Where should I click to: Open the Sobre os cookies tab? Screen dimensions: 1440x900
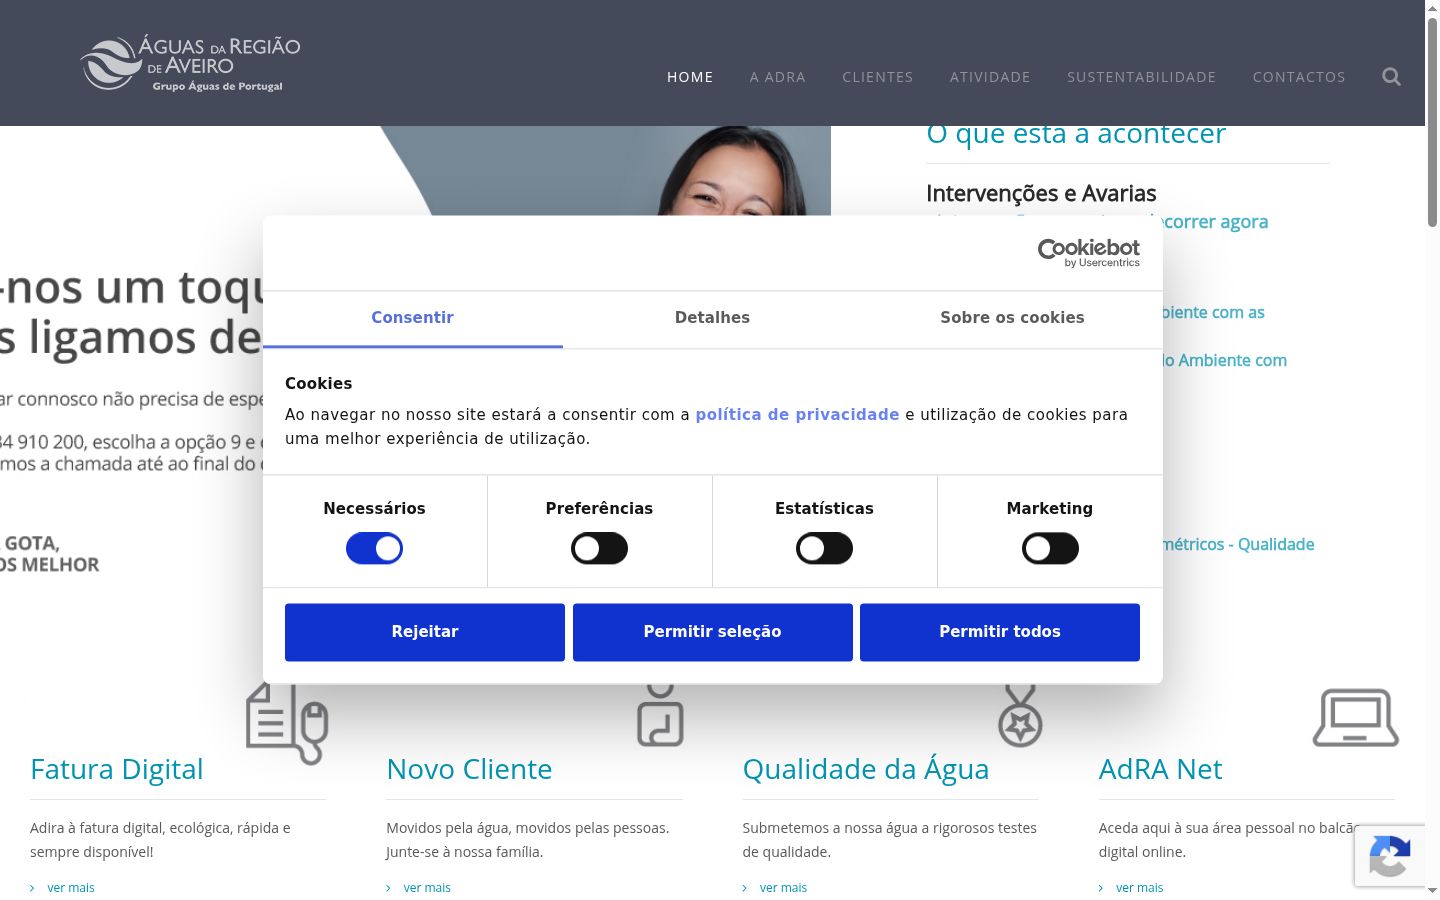click(x=1012, y=318)
